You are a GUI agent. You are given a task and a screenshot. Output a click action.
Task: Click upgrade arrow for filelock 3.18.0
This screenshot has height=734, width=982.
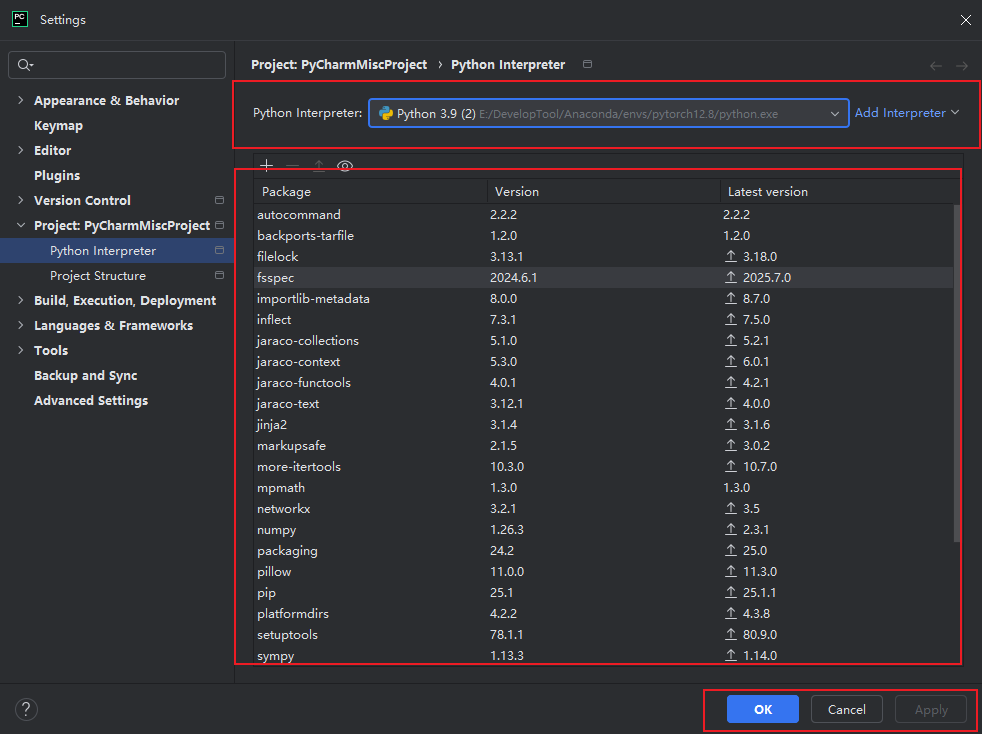[x=730, y=257]
